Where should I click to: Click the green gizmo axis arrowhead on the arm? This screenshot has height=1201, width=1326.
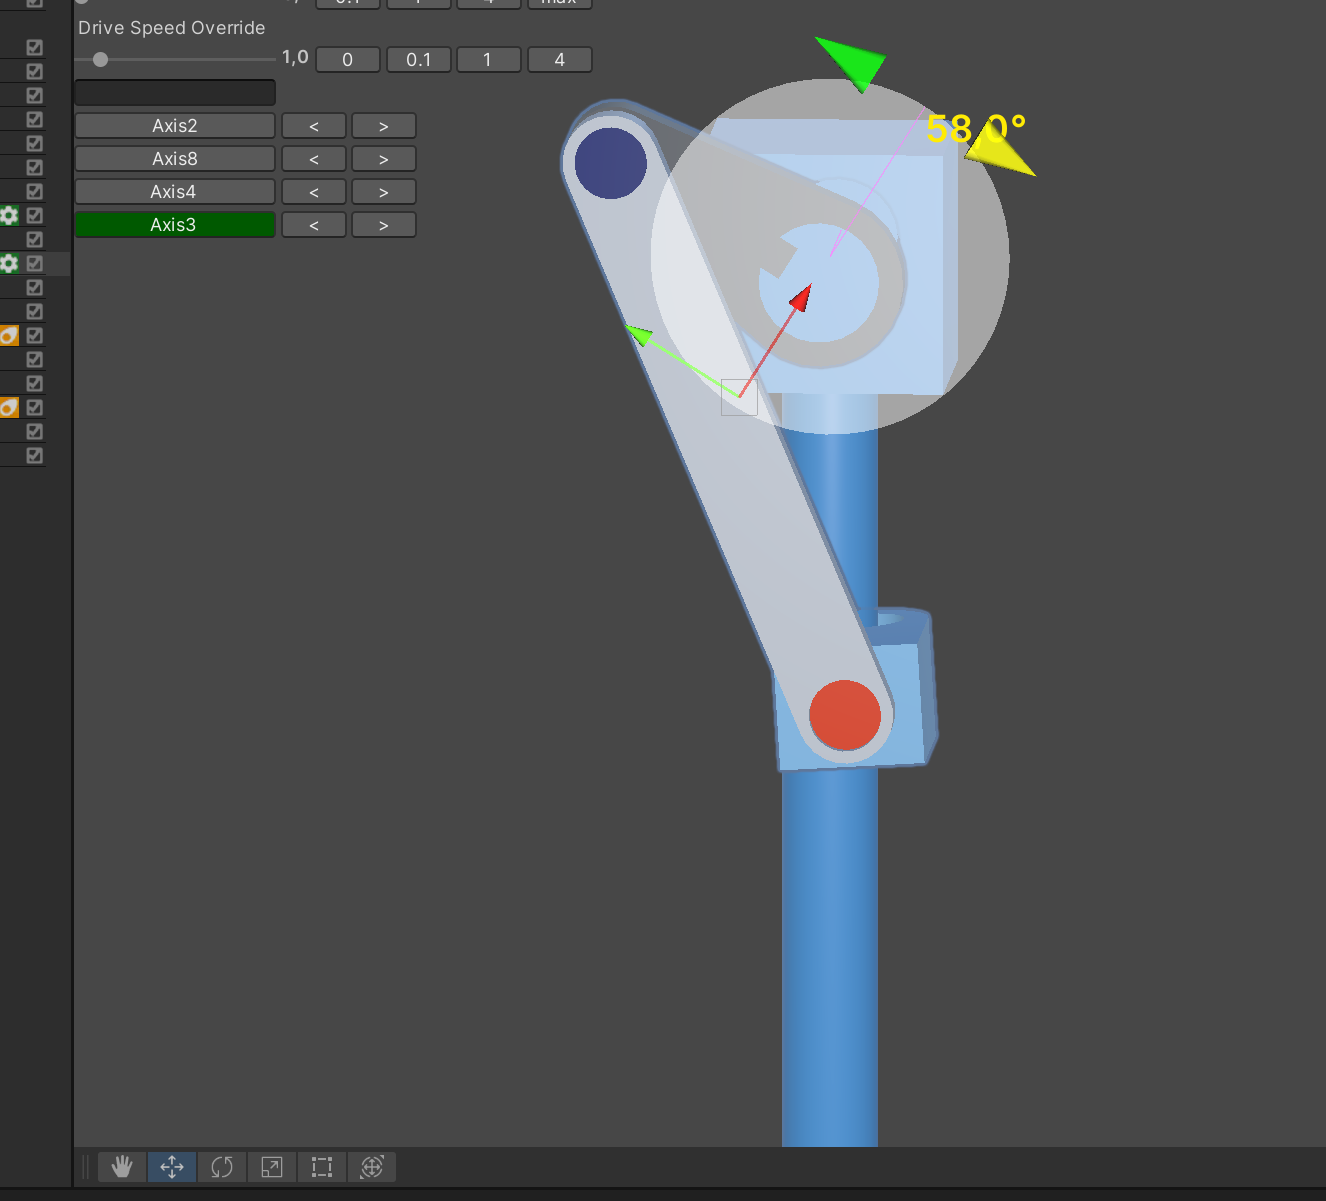(639, 335)
